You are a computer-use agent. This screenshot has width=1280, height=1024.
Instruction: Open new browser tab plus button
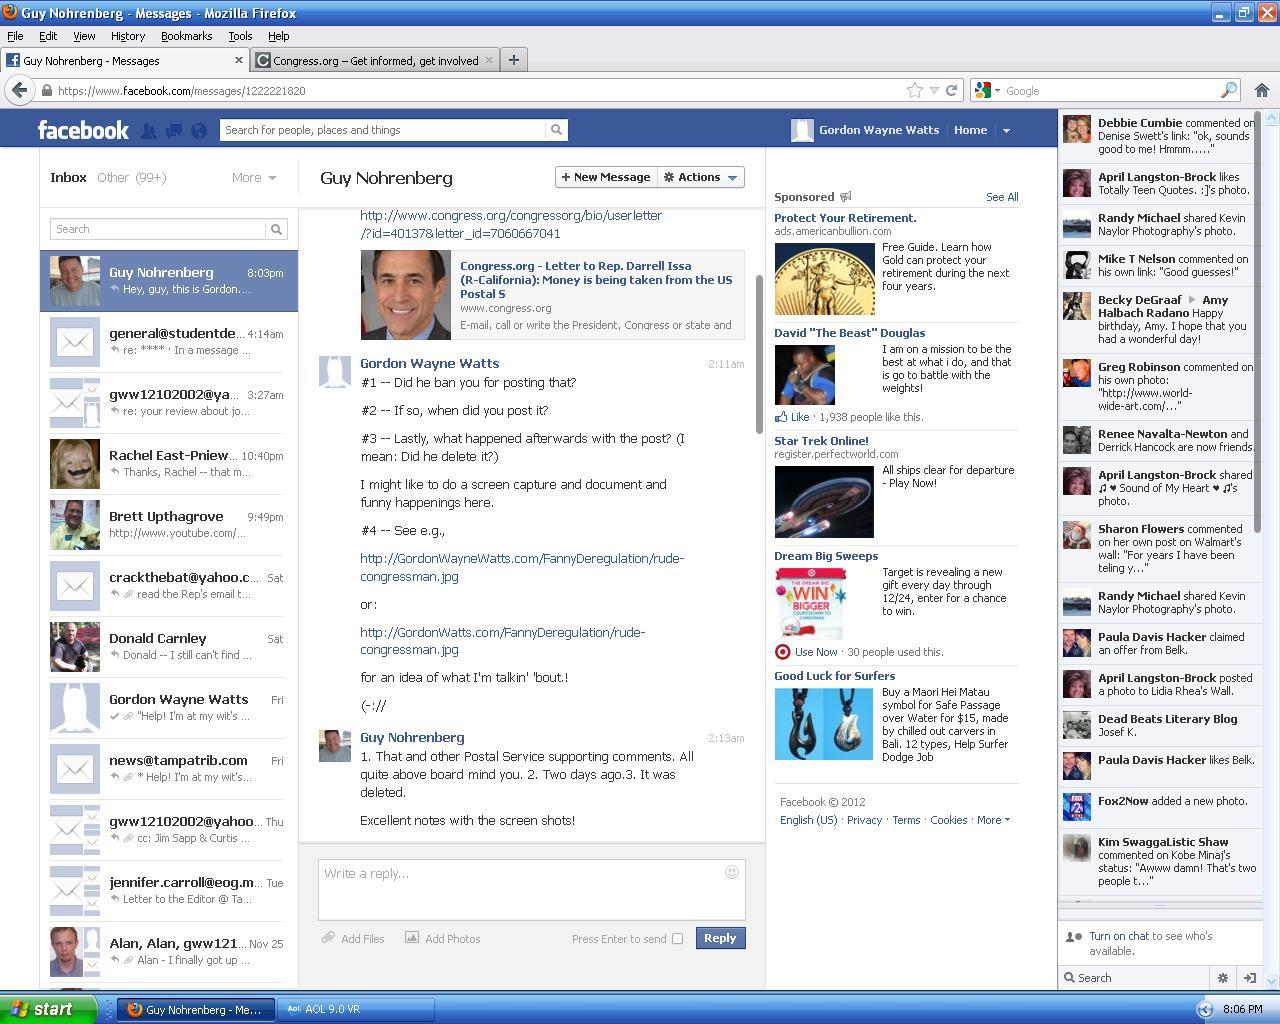[513, 60]
